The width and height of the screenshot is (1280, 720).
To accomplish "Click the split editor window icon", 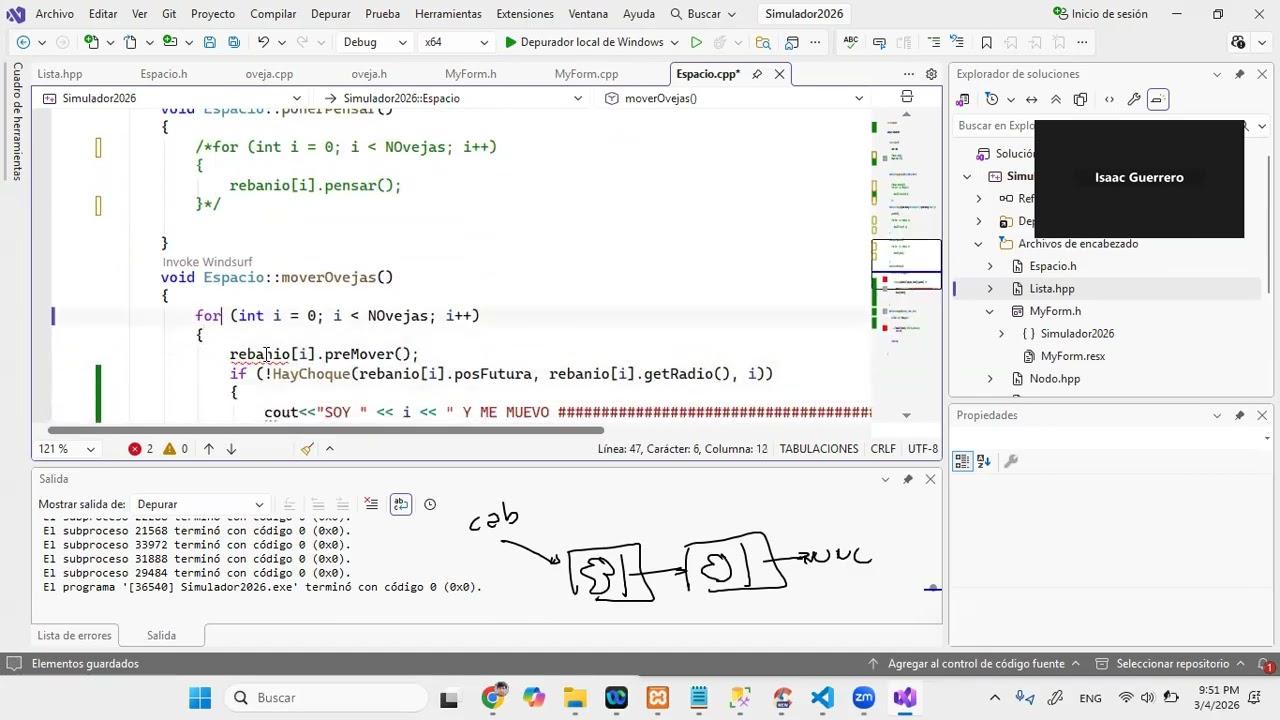I will pos(907,97).
